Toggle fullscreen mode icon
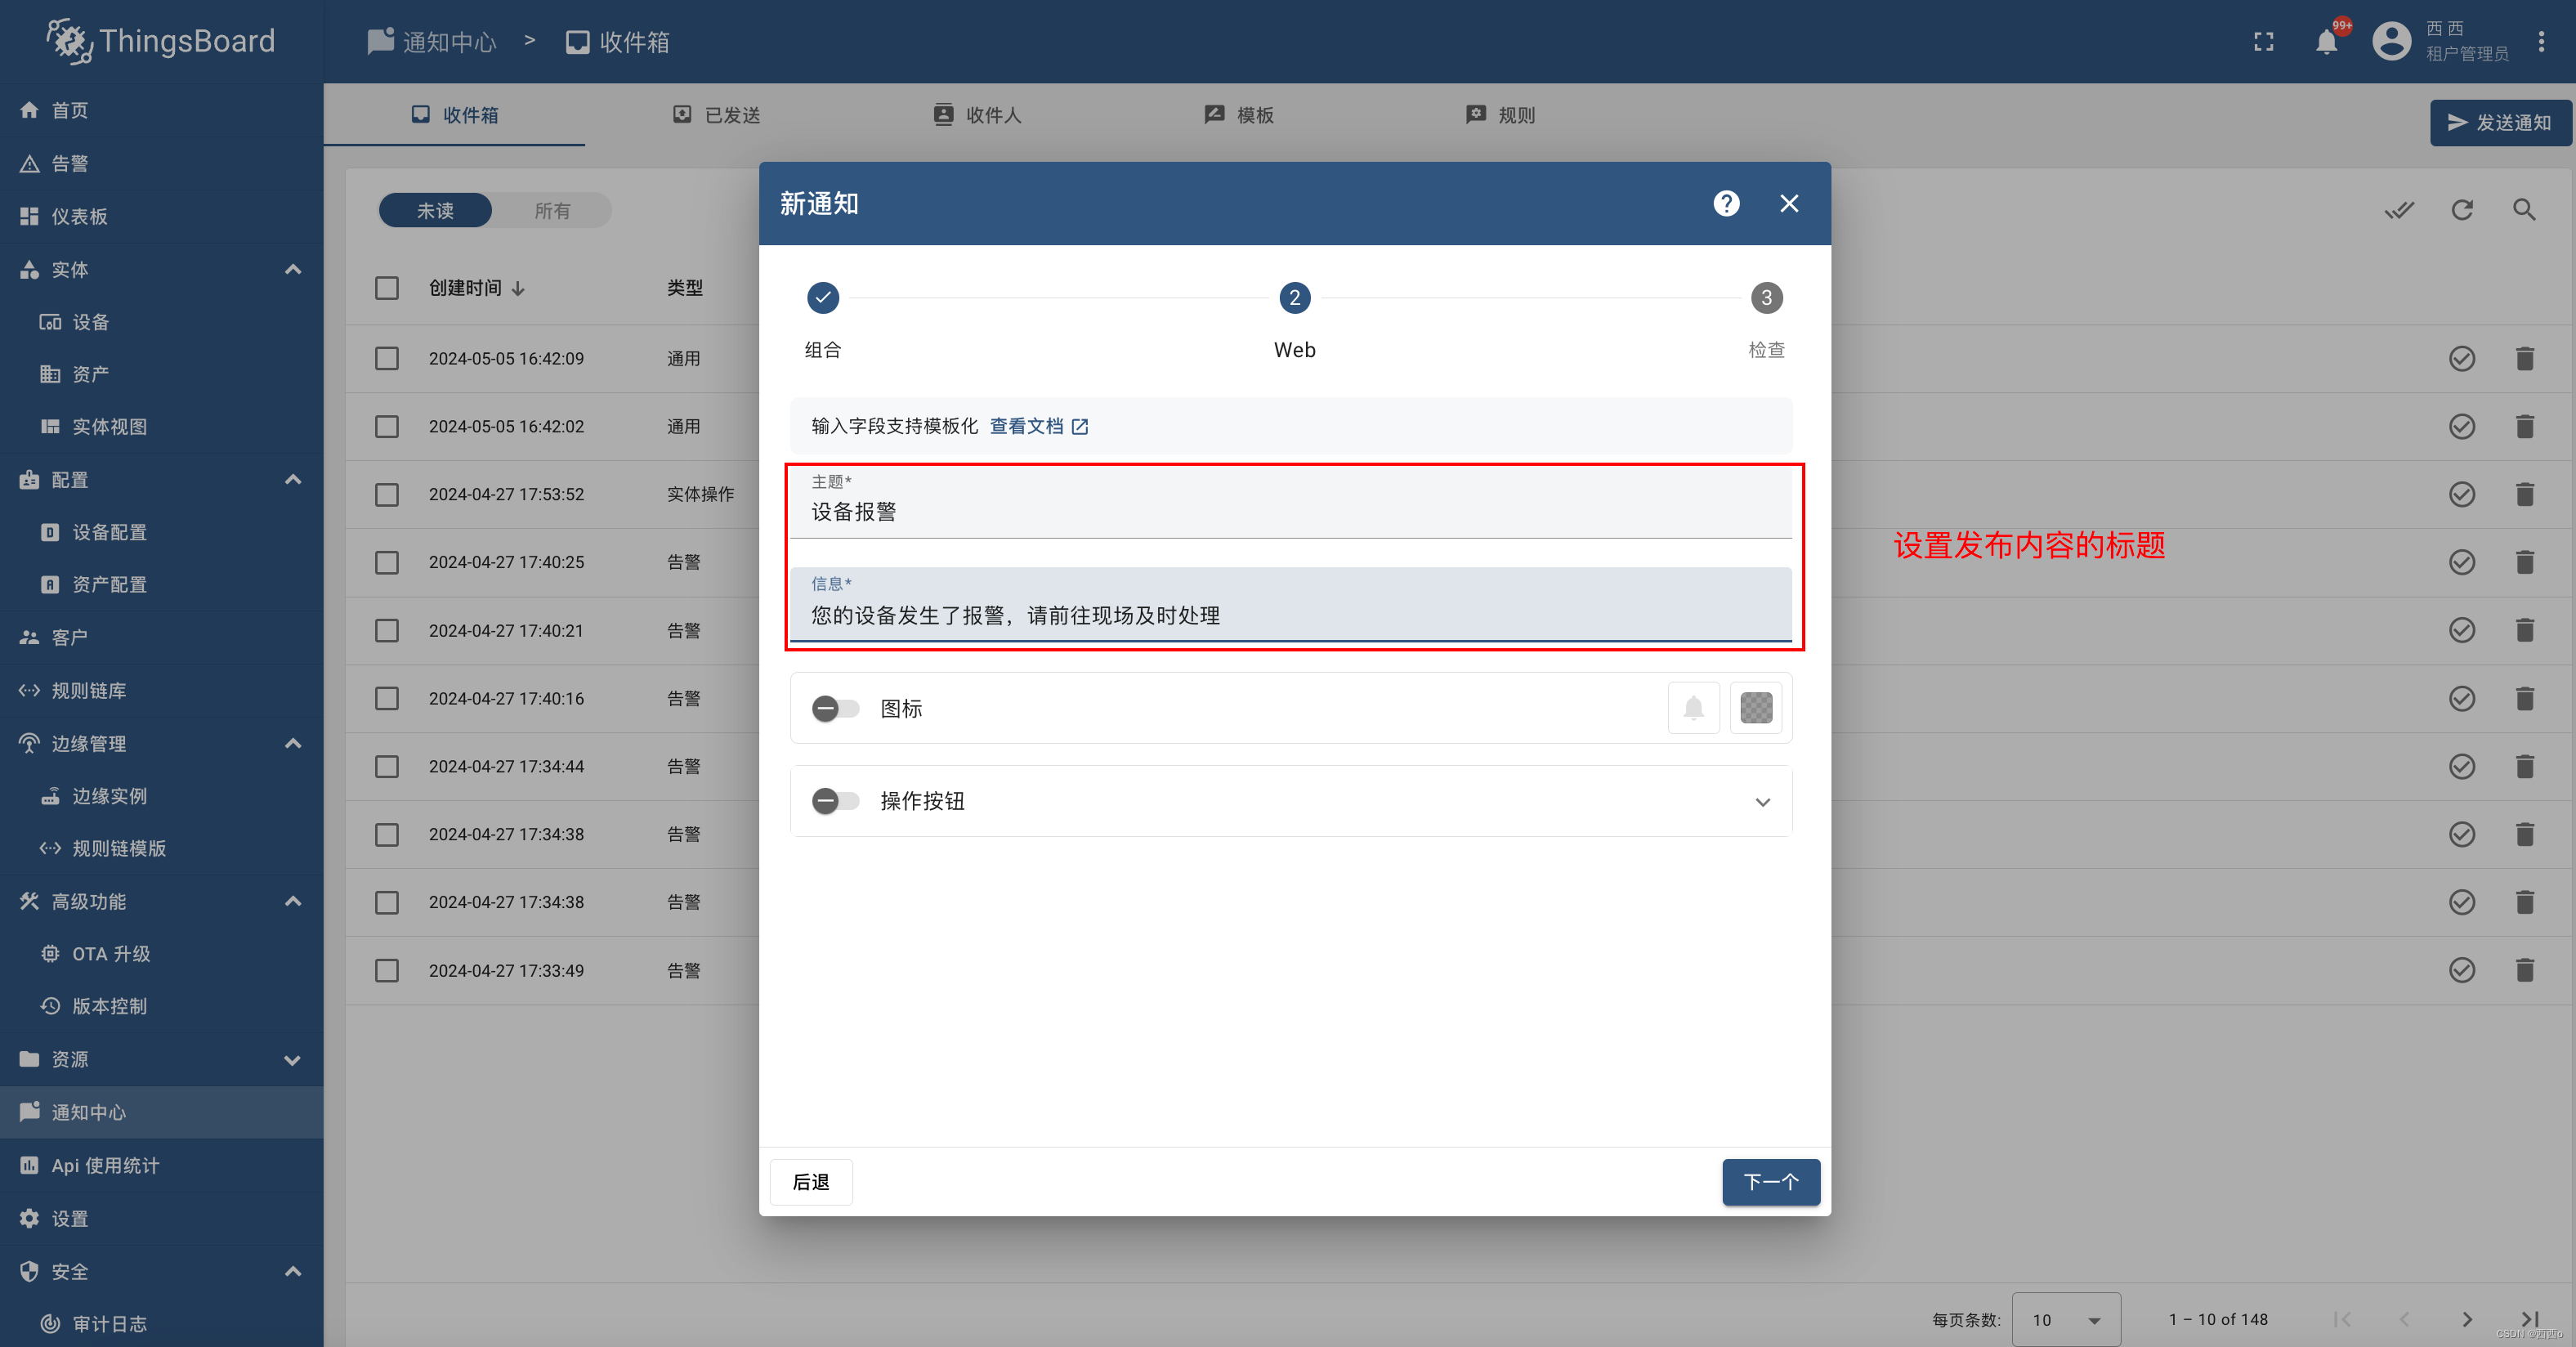The image size is (2576, 1347). click(2263, 42)
